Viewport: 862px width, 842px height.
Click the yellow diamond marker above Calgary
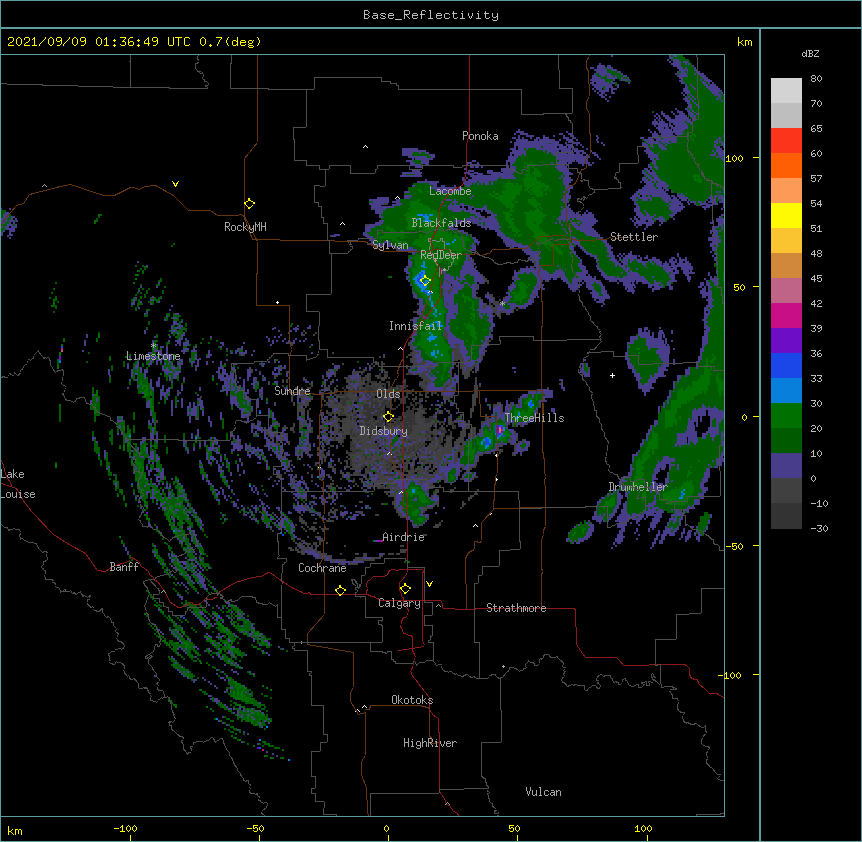tap(405, 589)
